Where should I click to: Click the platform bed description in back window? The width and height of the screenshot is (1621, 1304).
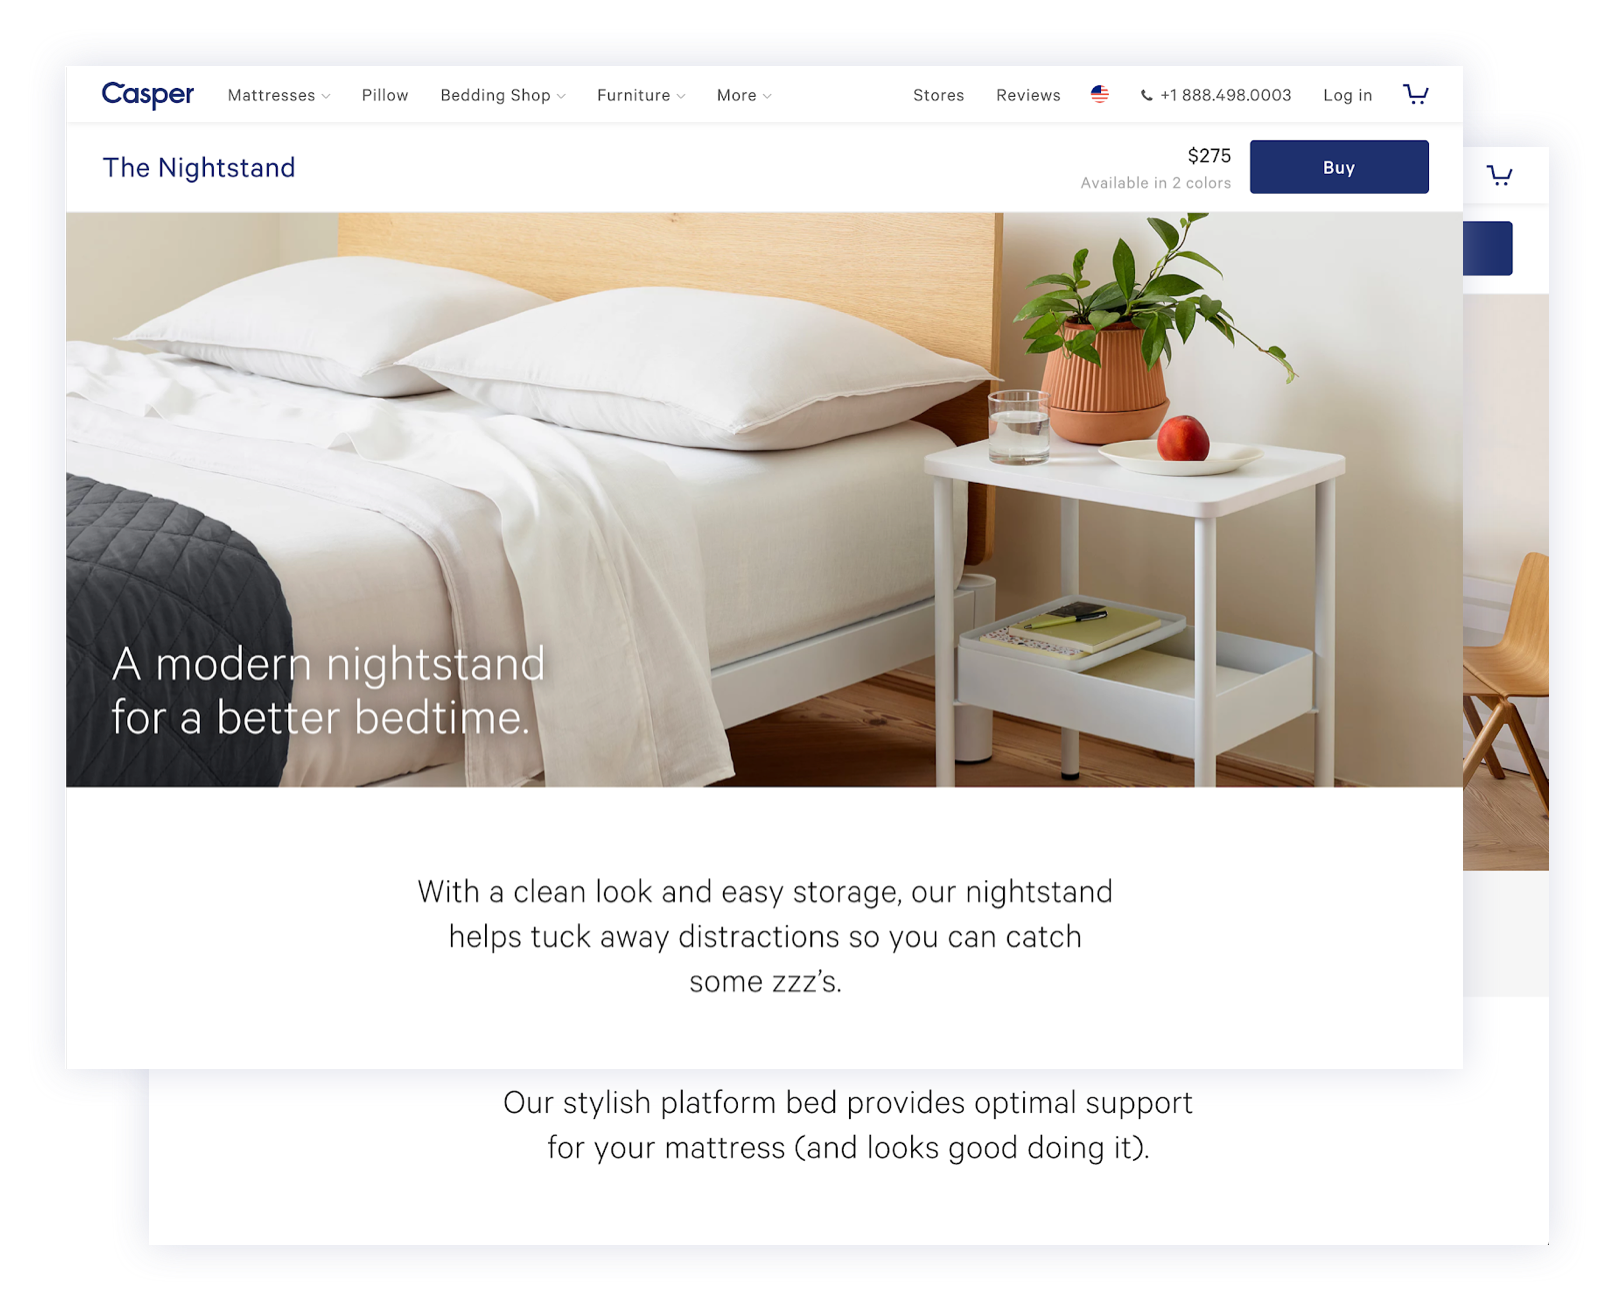point(848,1125)
